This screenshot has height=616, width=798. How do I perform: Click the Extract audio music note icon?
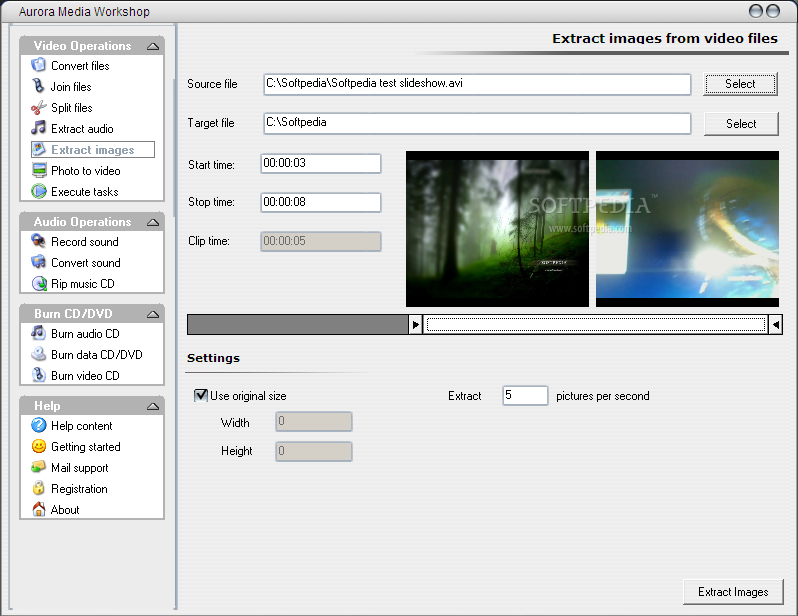point(39,129)
